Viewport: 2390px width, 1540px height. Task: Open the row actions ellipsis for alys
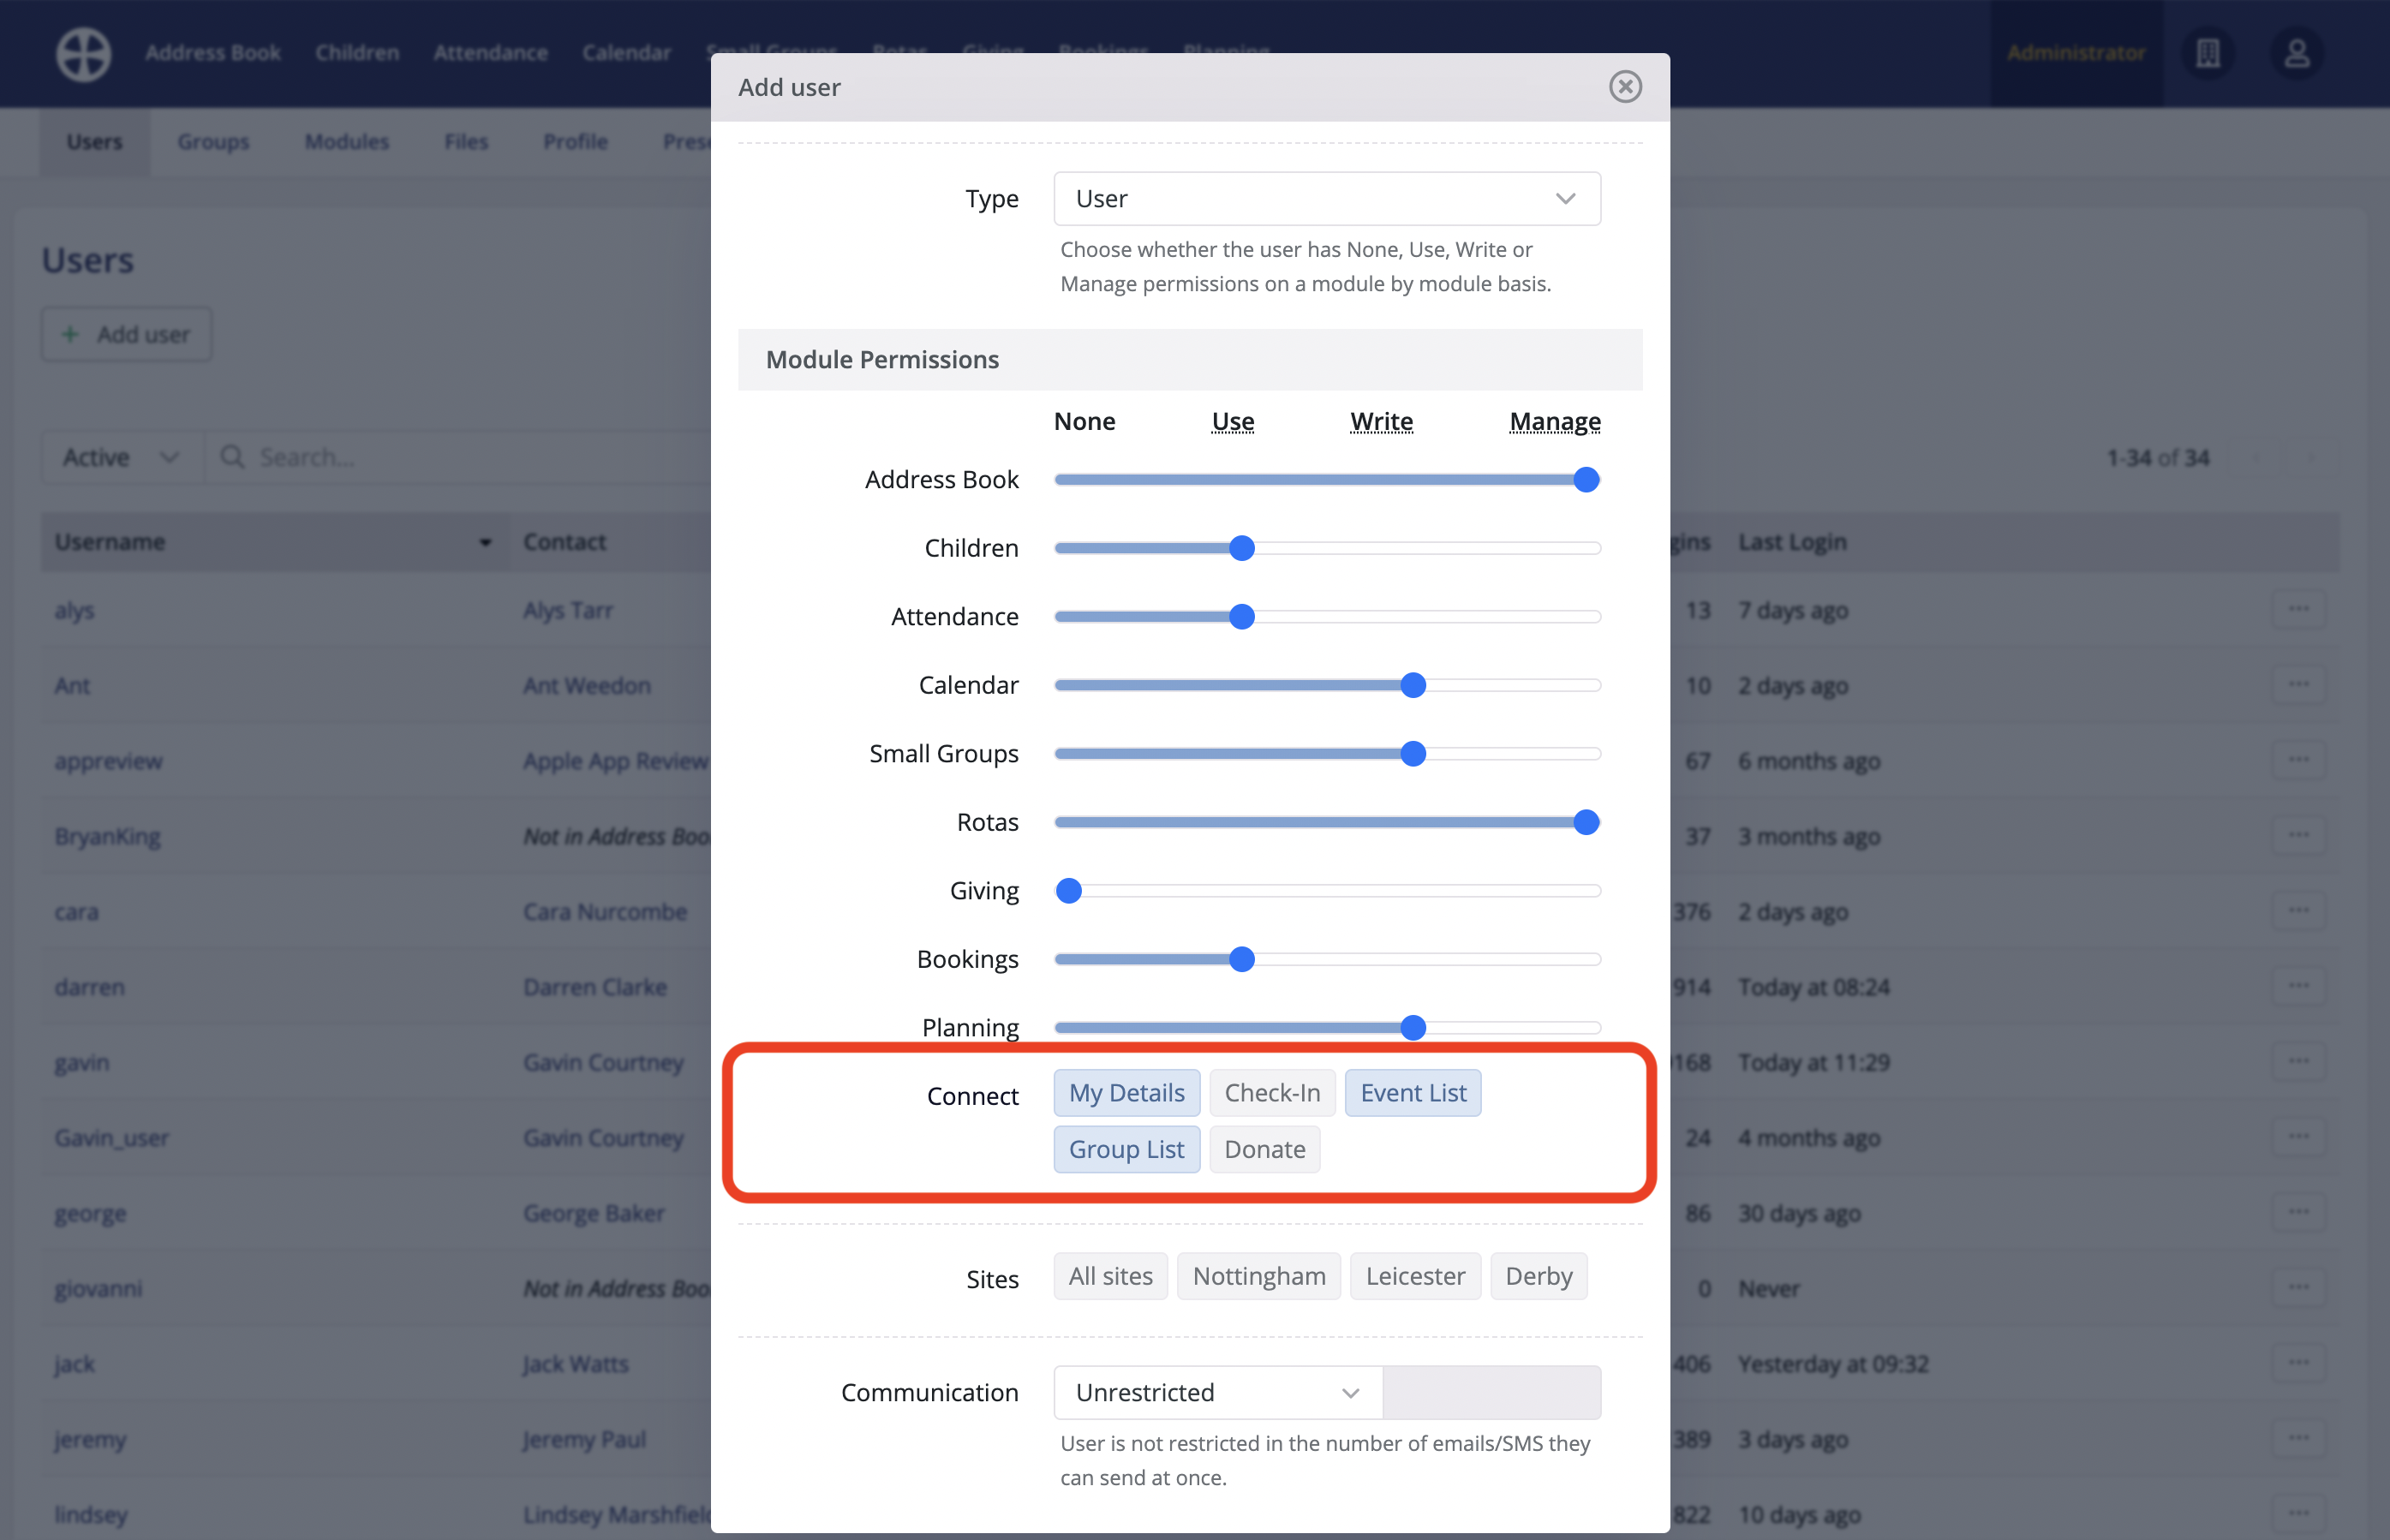[x=2300, y=609]
